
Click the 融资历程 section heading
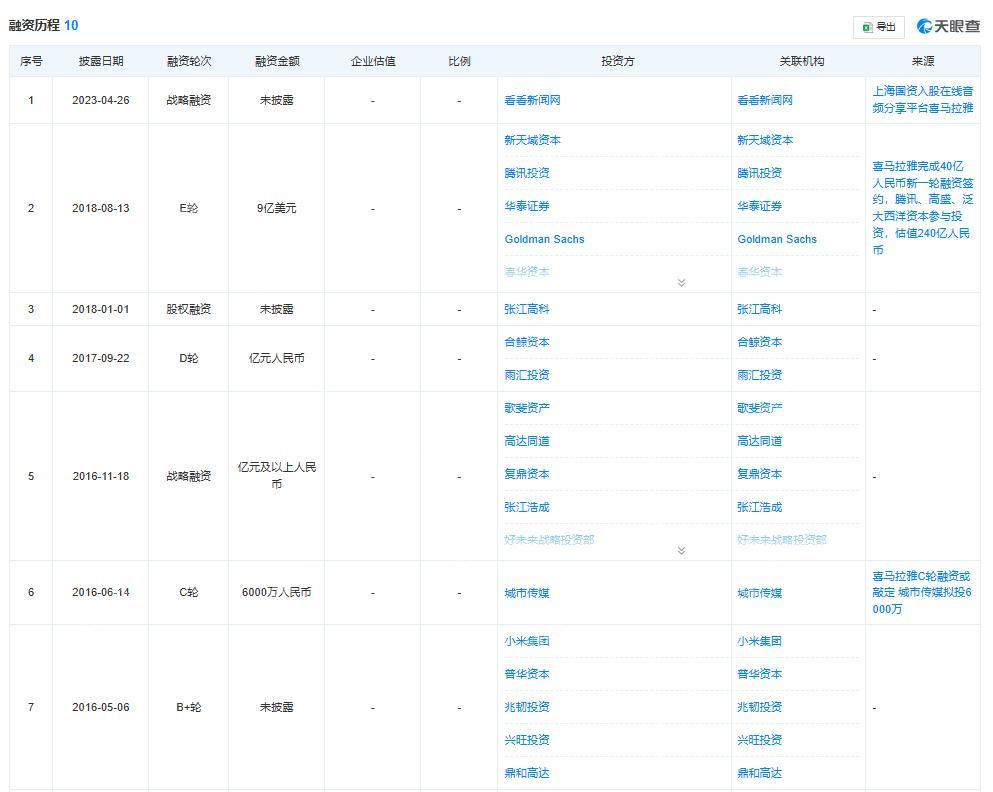[35, 24]
